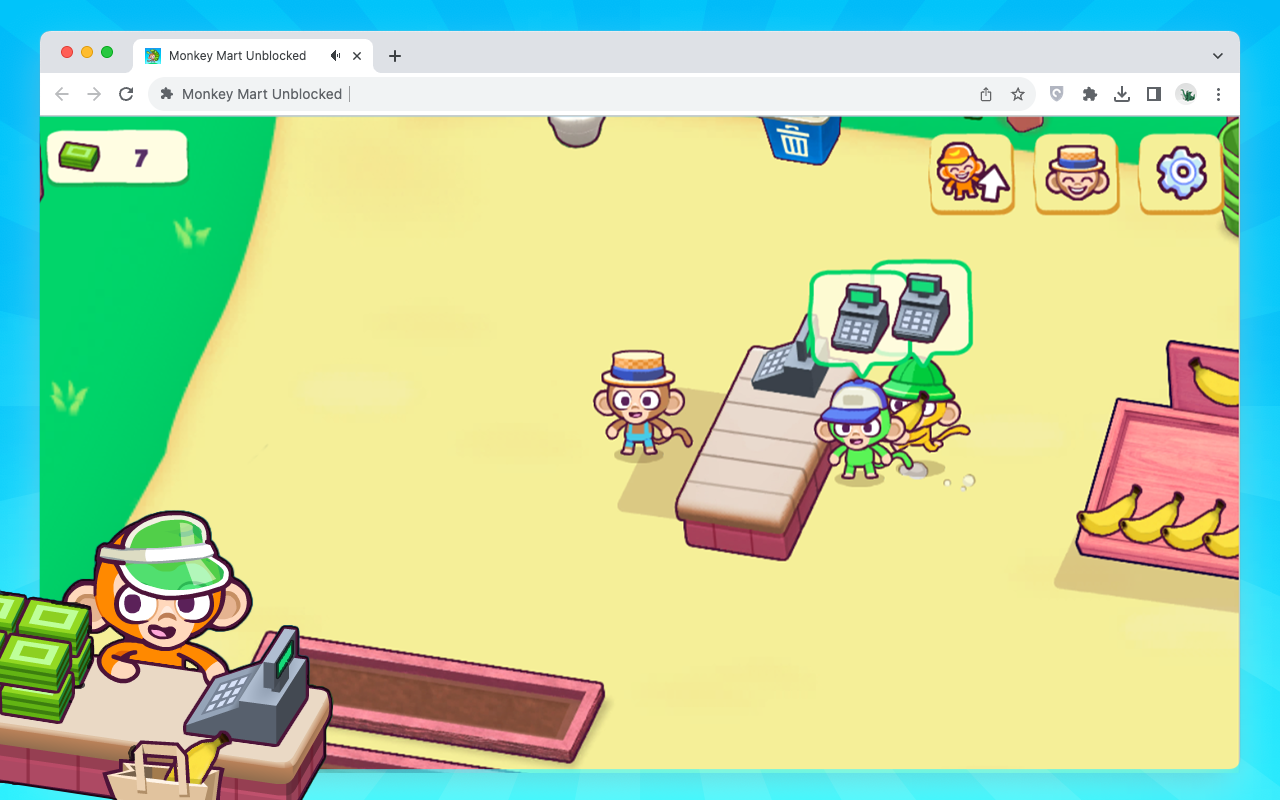The height and width of the screenshot is (800, 1280).
Task: Open browser downloads
Action: point(1122,94)
